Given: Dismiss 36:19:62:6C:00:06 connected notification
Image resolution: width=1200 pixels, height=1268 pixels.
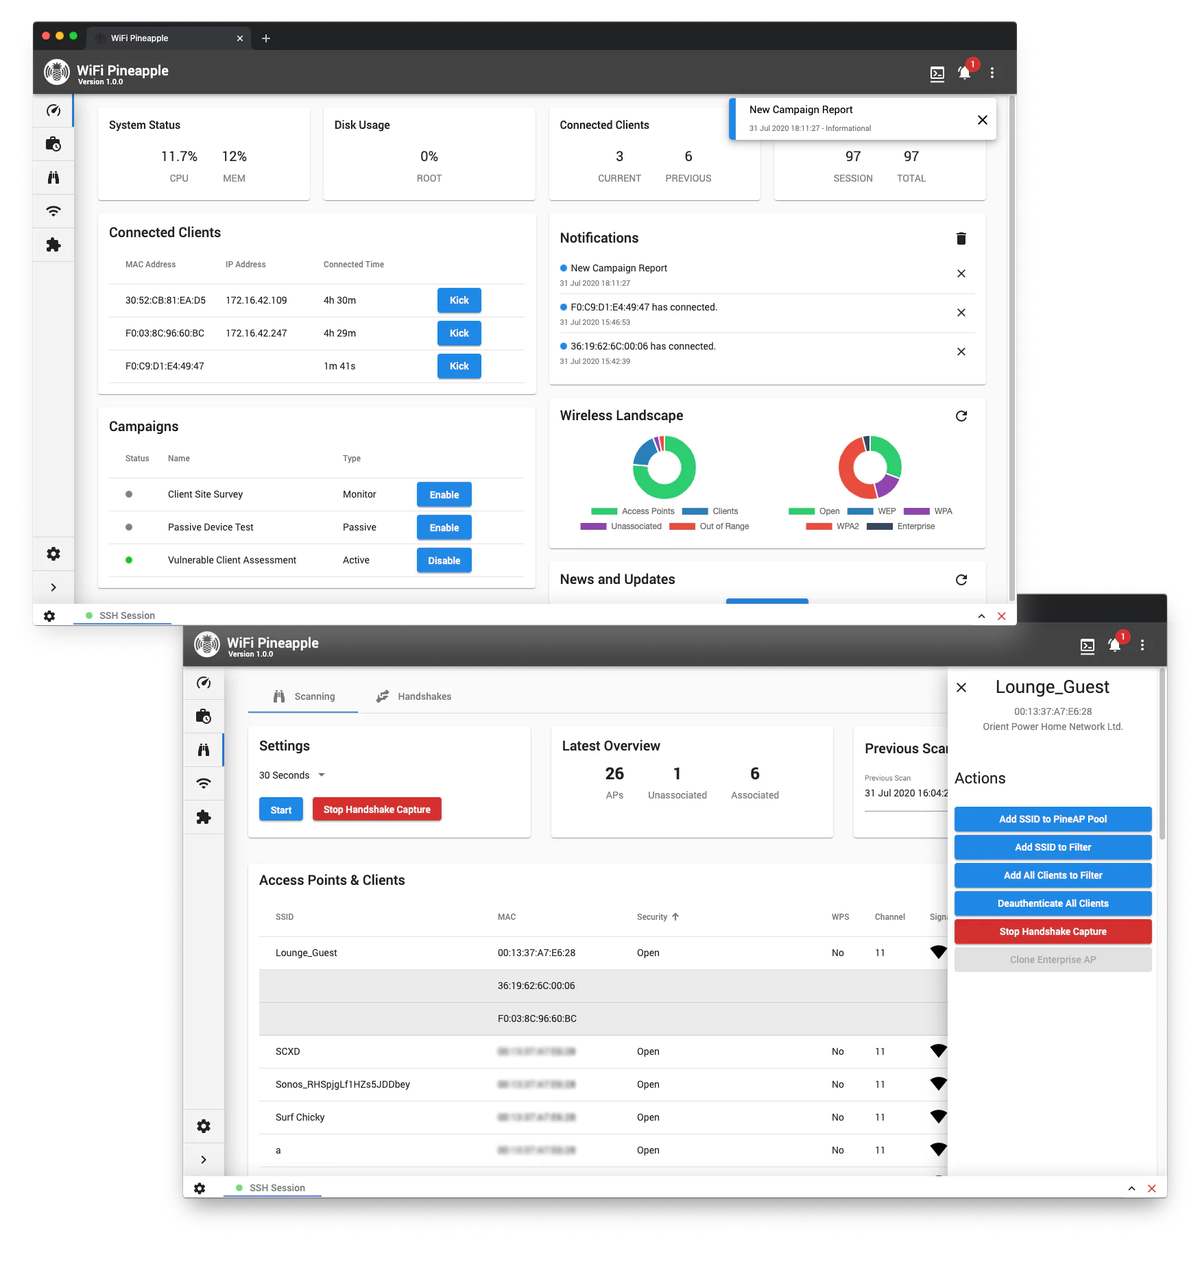Looking at the screenshot, I should (961, 352).
